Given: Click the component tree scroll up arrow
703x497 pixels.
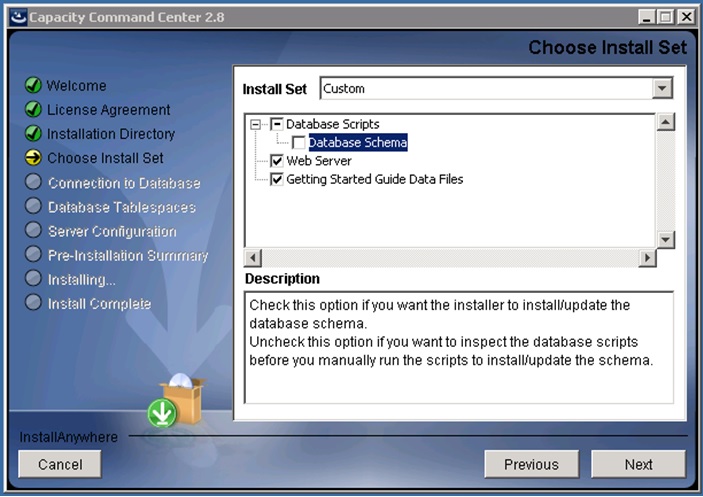Looking at the screenshot, I should 666,122.
